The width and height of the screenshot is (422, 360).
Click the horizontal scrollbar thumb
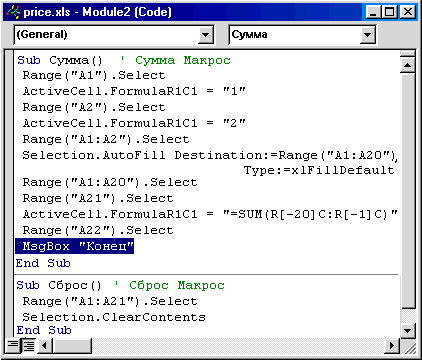click(x=72, y=345)
